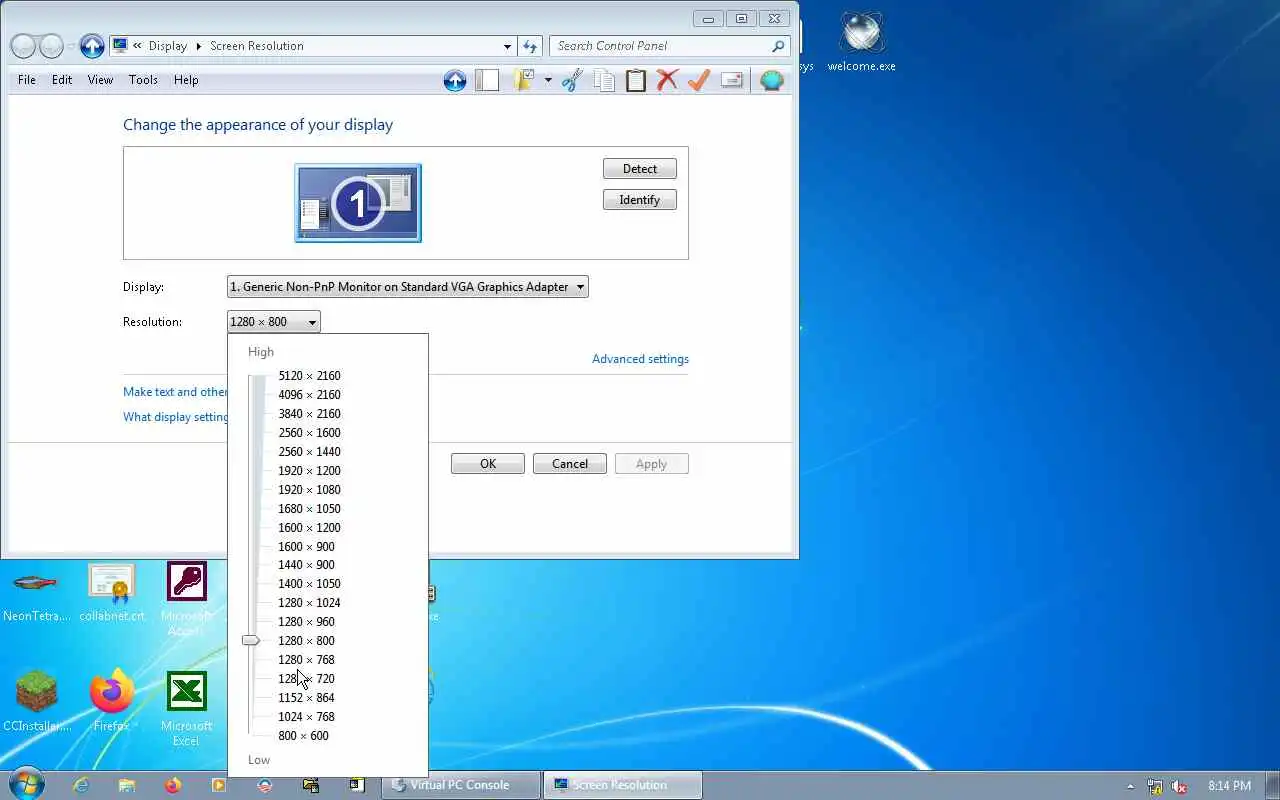Click the Cancel button
Image resolution: width=1280 pixels, height=800 pixels.
(570, 464)
